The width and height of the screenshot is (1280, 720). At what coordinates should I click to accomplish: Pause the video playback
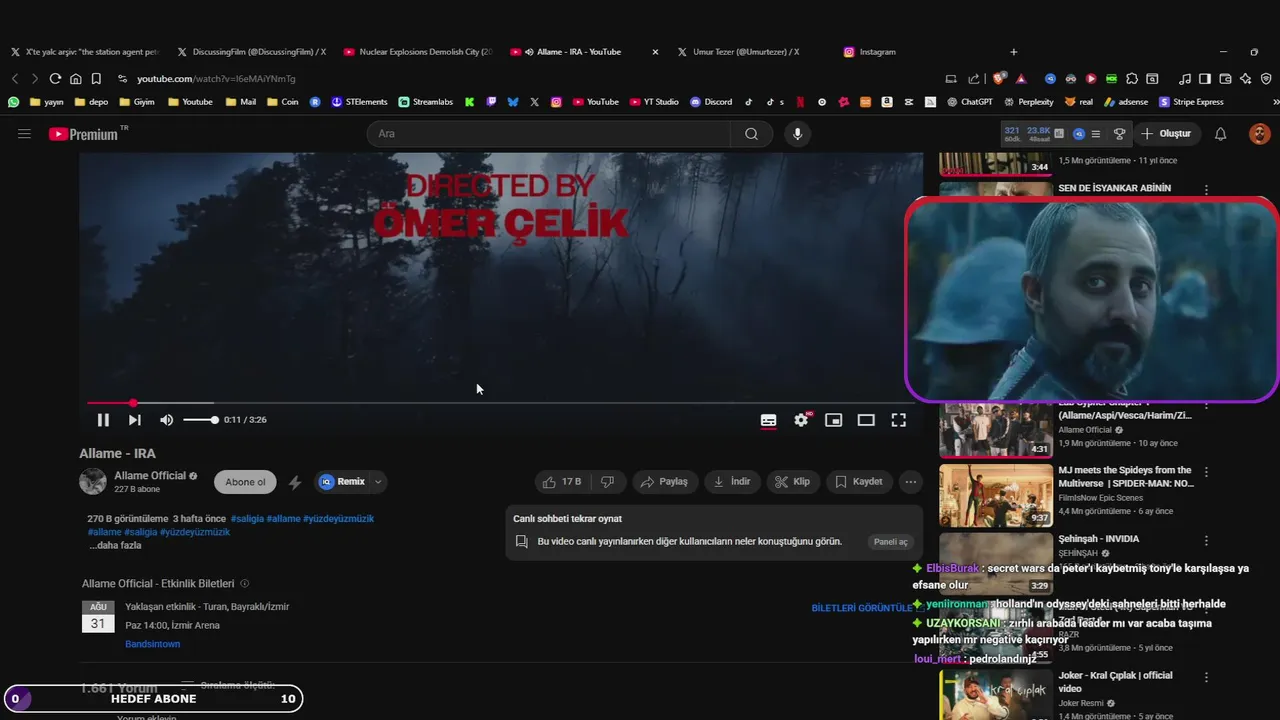103,420
